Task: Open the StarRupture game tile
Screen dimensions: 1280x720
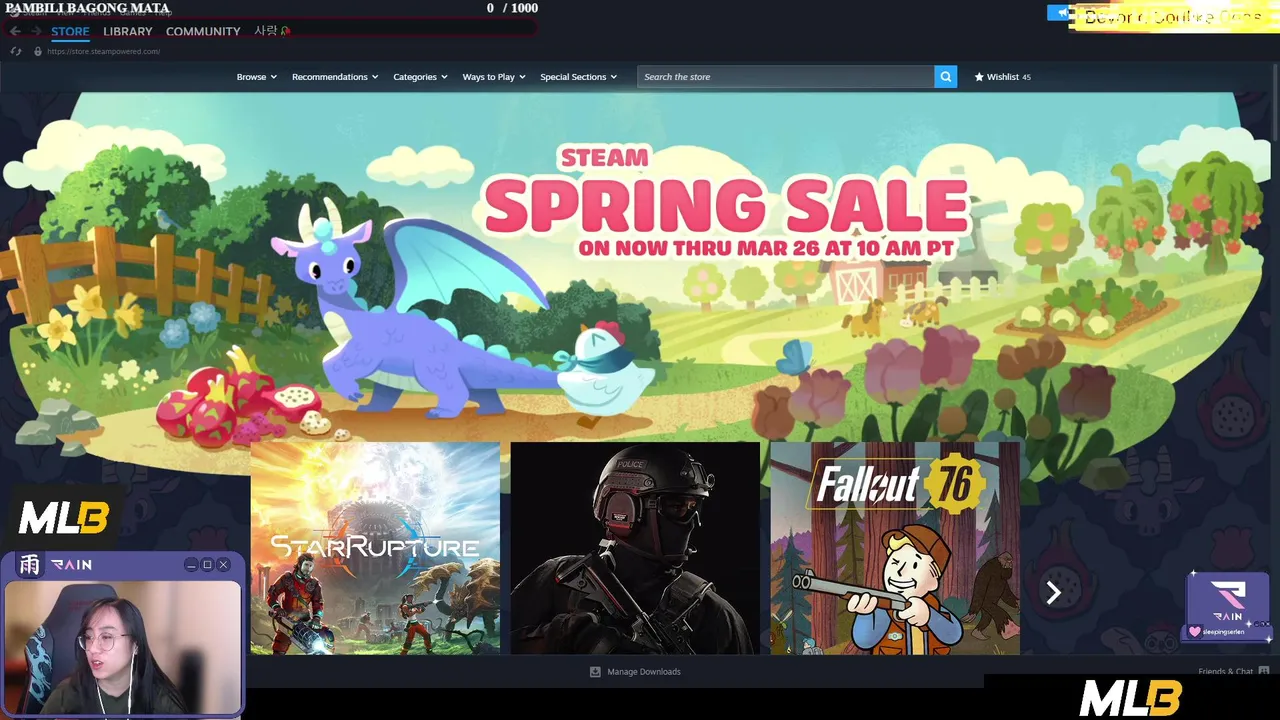Action: click(375, 548)
